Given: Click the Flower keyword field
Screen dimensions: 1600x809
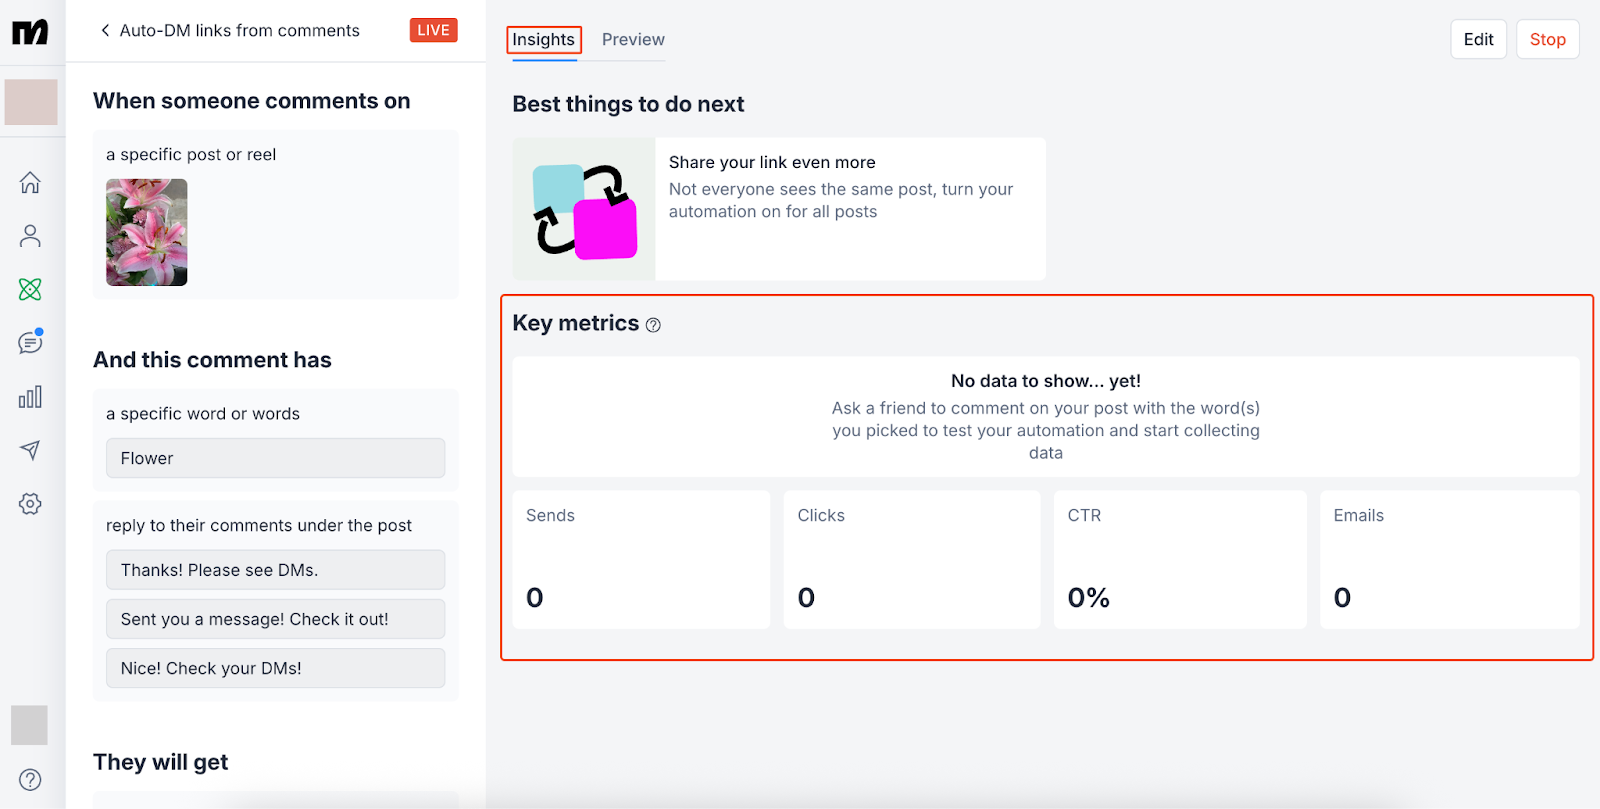Looking at the screenshot, I should pyautogui.click(x=275, y=458).
